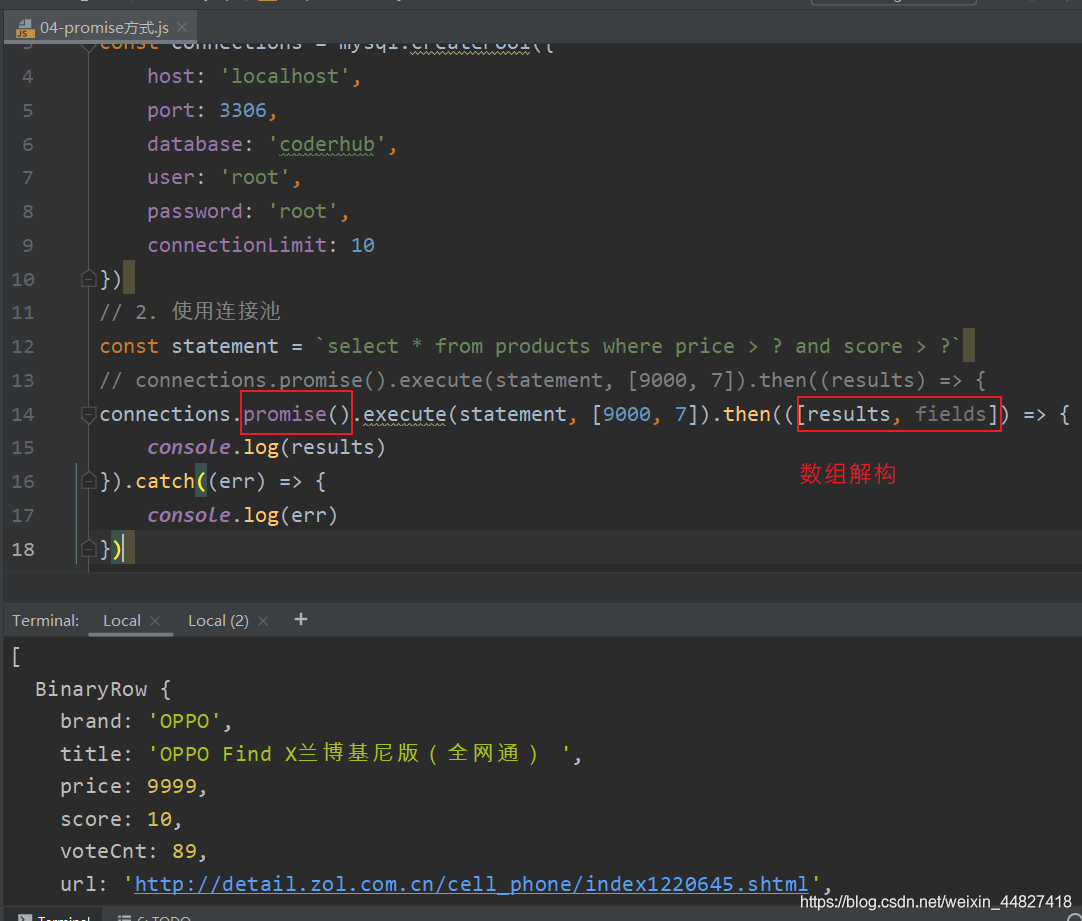The height and width of the screenshot is (921, 1082).
Task: Open the detail.zol.com.cn URL in terminal output
Action: point(471,884)
